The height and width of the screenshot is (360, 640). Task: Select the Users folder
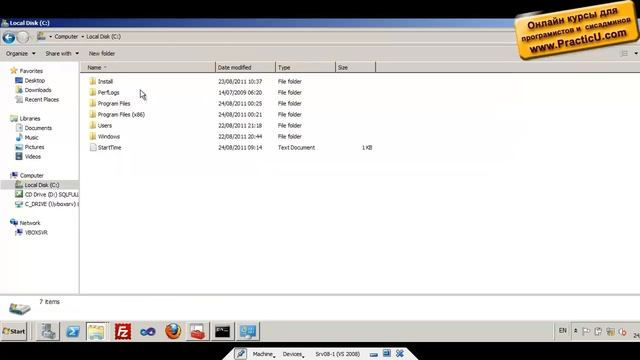coord(100,126)
